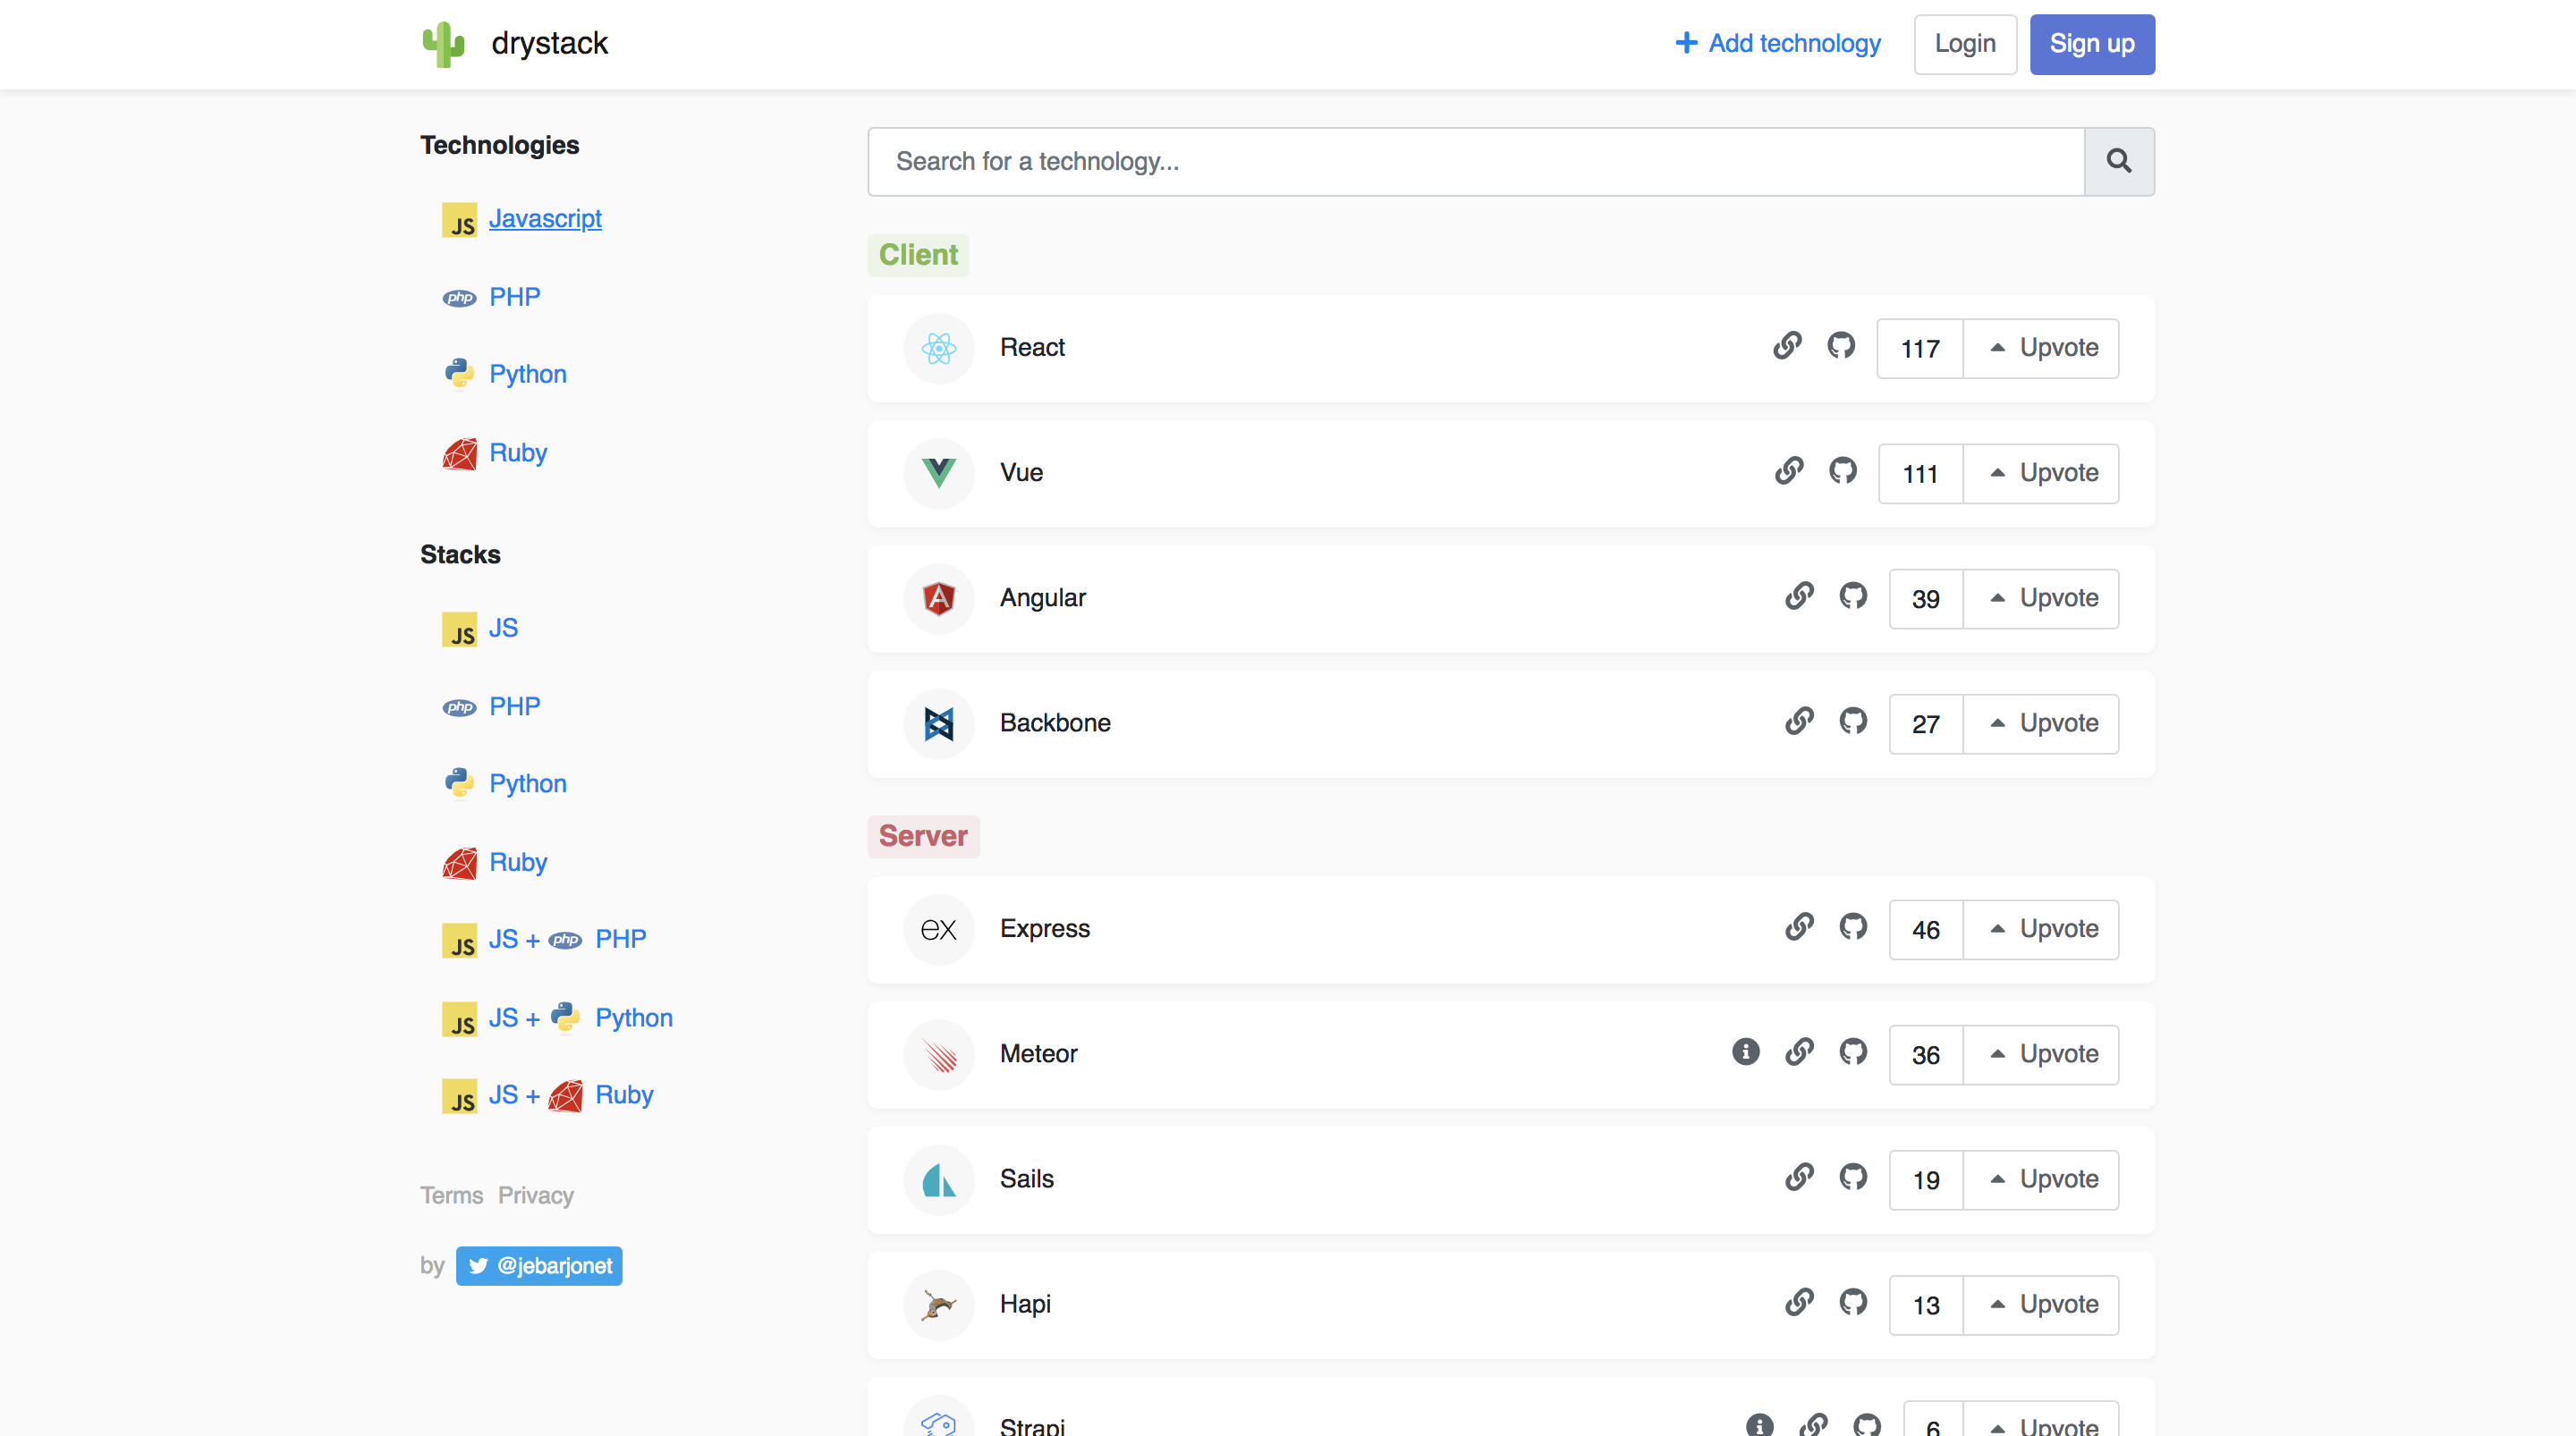Open React's GitHub repository icon
2576x1436 pixels.
[x=1841, y=346]
